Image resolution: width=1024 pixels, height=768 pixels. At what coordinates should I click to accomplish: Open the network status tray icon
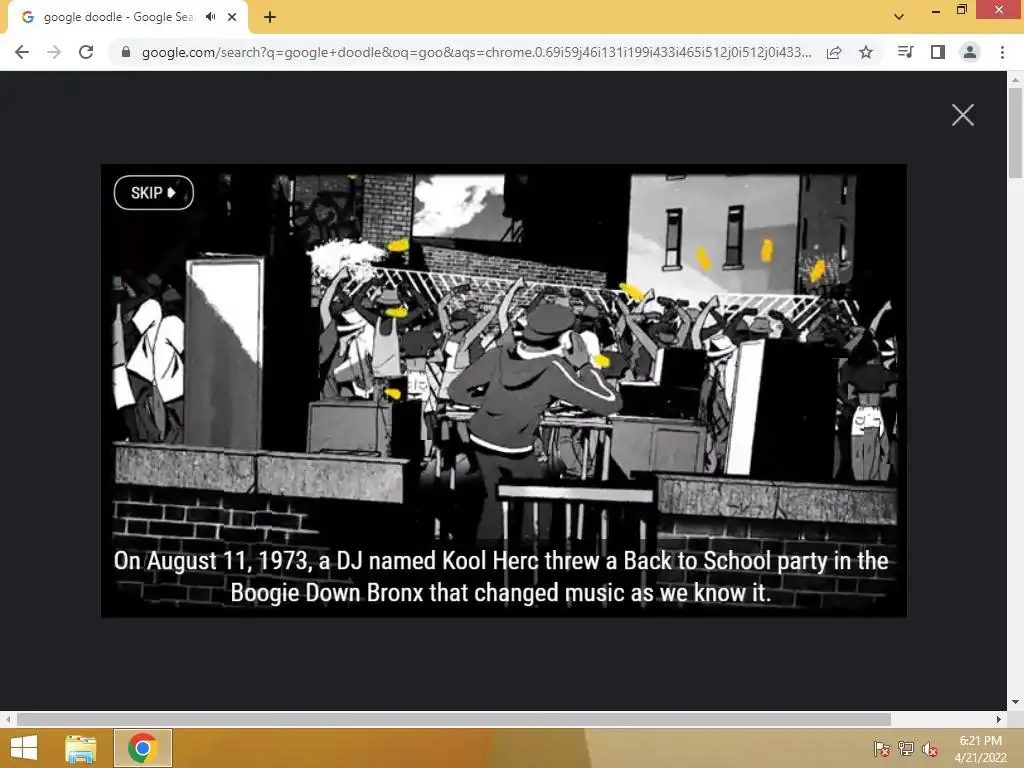click(905, 748)
